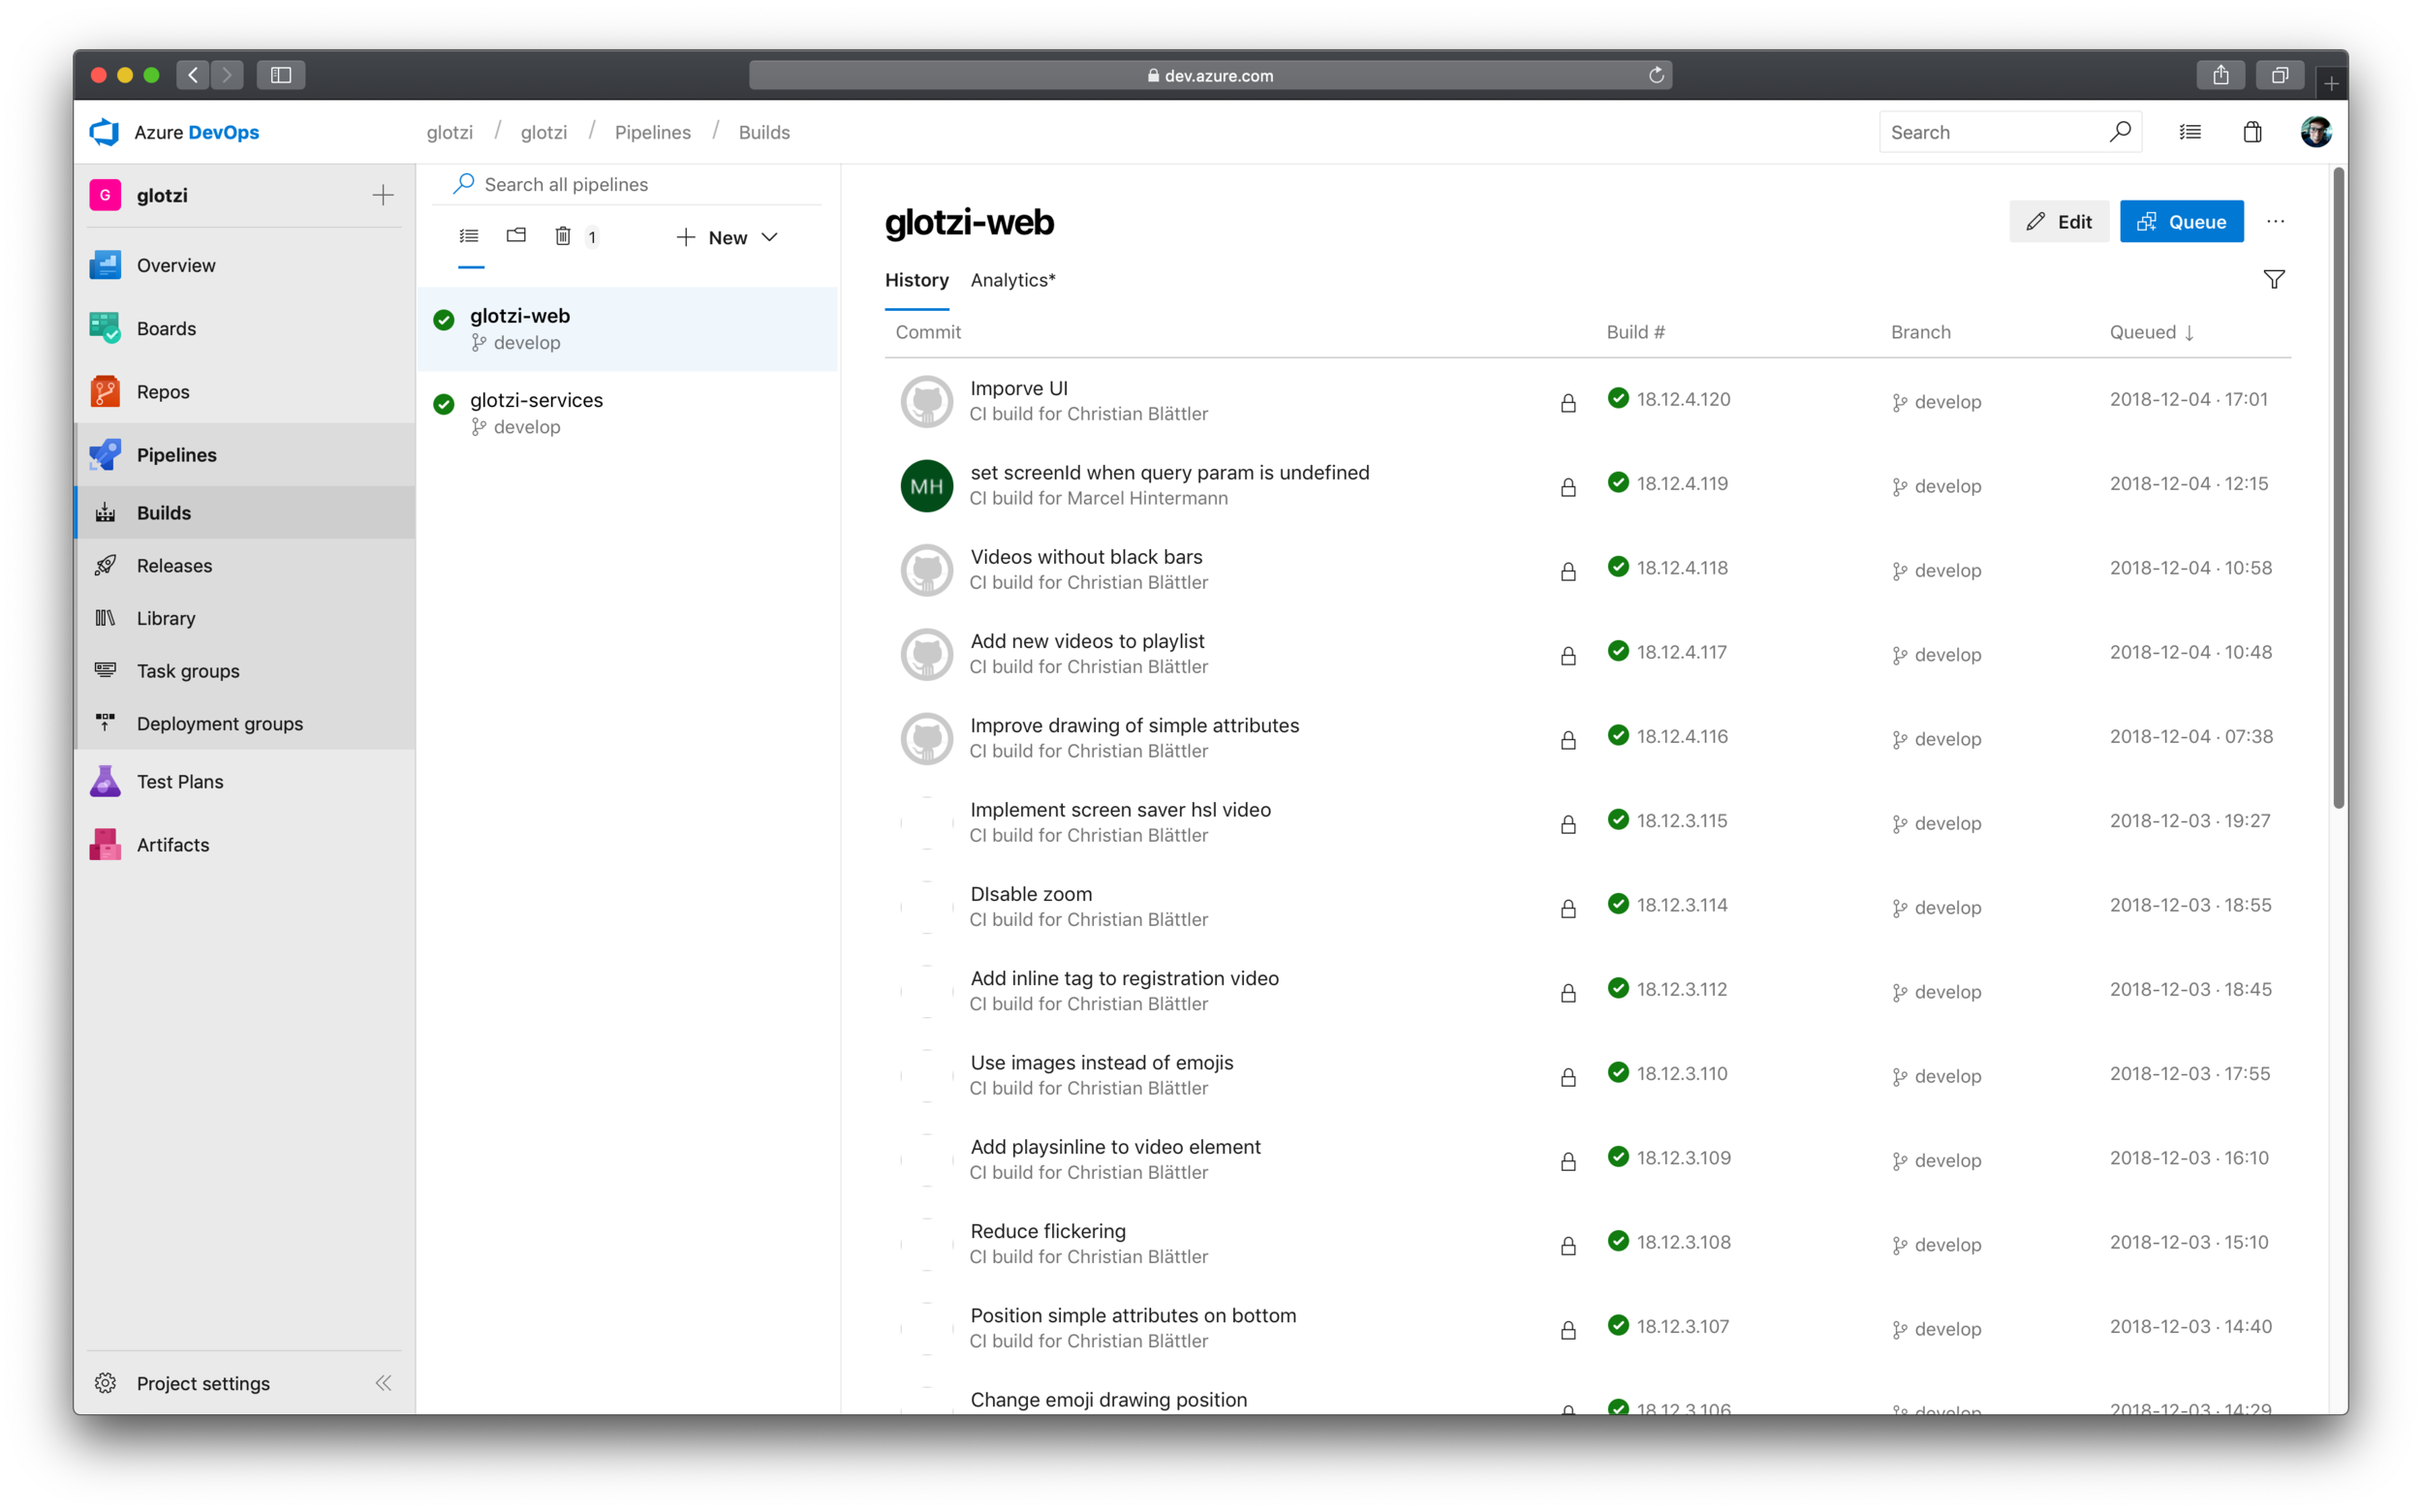This screenshot has height=1512, width=2422.
Task: Open the user profile avatar
Action: click(x=2316, y=132)
